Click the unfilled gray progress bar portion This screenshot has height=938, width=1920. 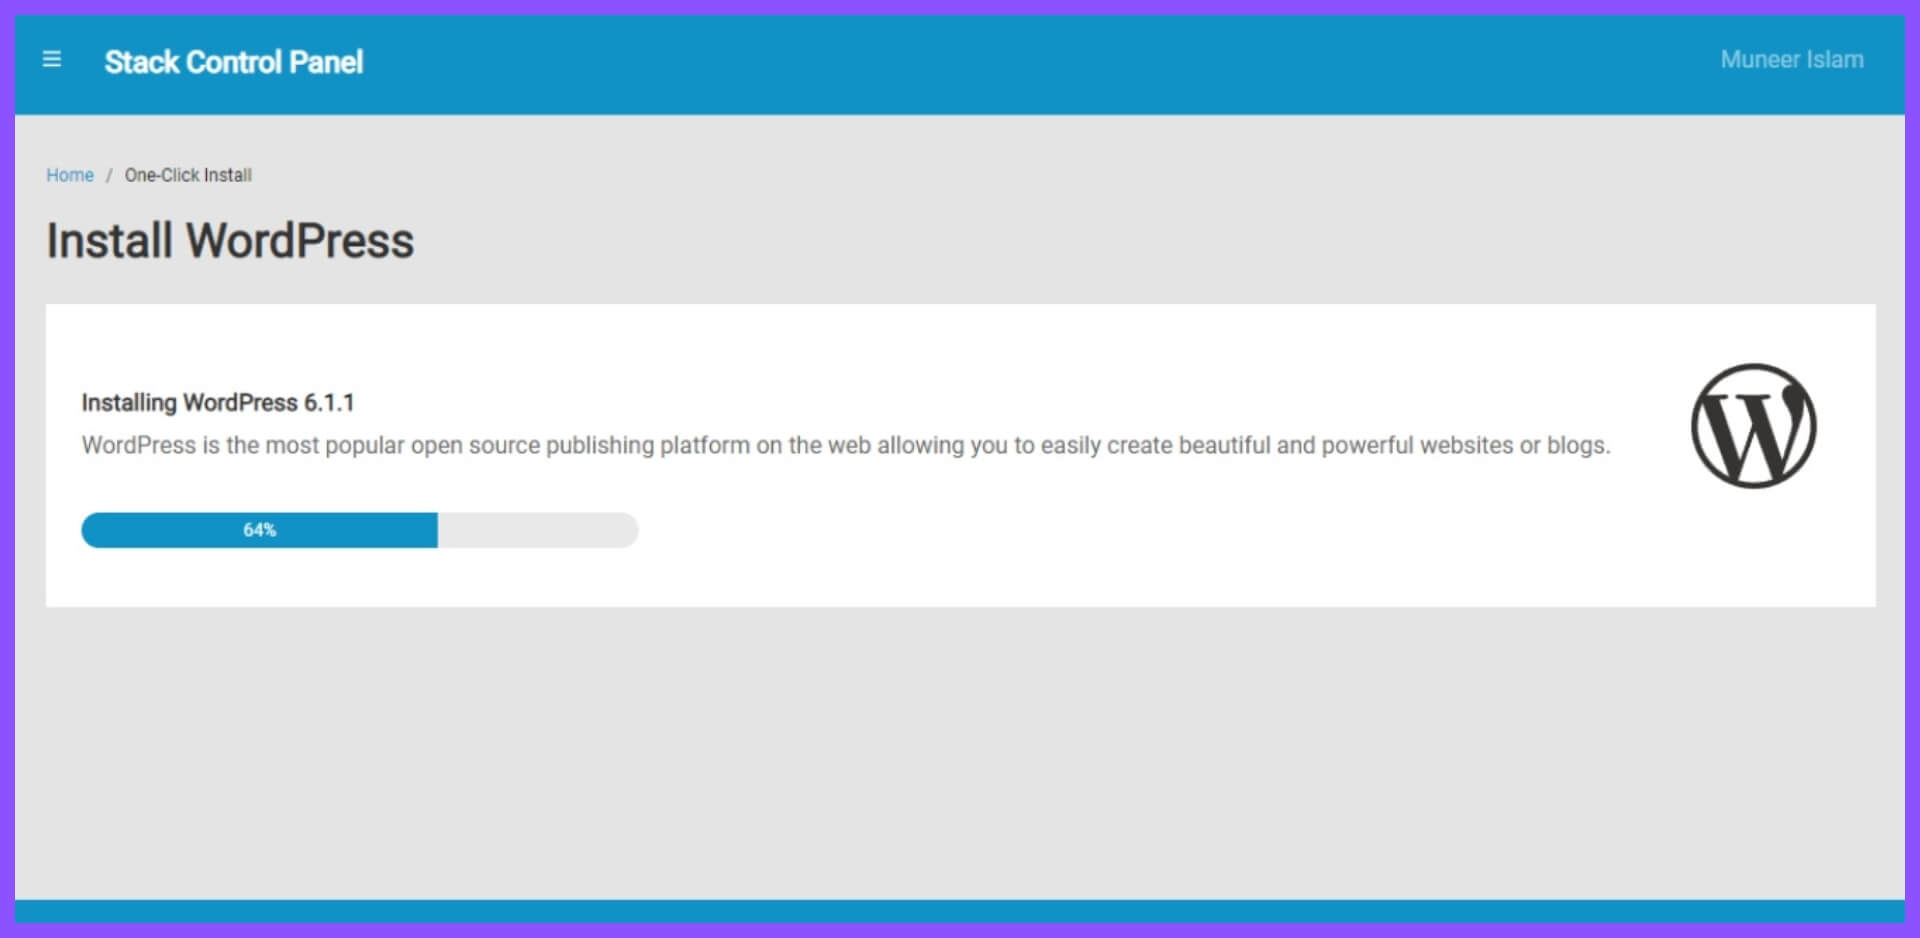(537, 530)
